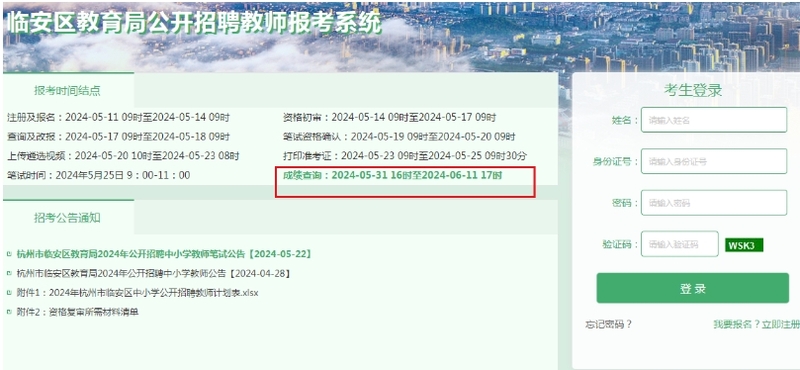Refresh the WSK3 captcha image
This screenshot has height=370, width=800.
(744, 245)
